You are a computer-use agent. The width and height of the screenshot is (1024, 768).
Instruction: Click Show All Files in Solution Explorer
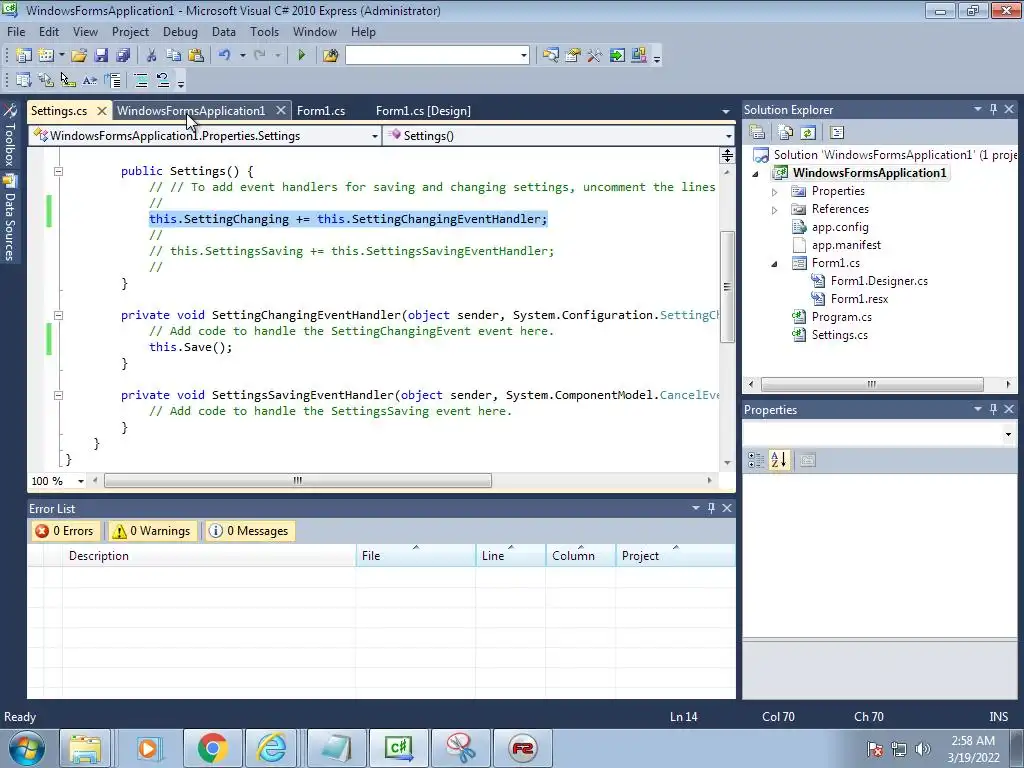click(x=786, y=133)
